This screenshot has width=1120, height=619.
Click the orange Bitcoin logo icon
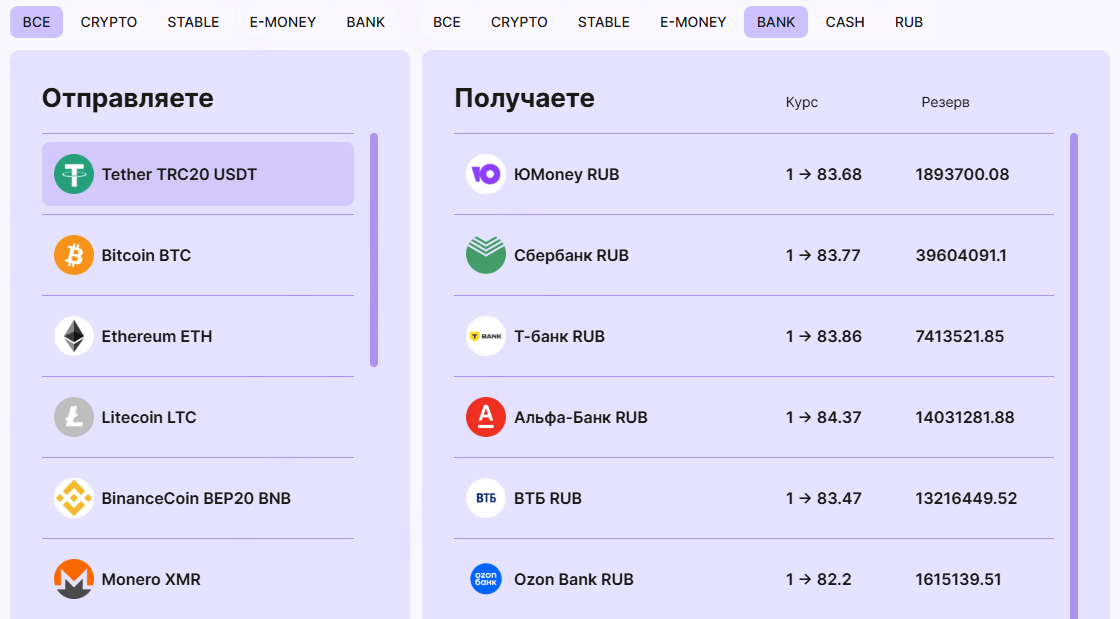[74, 255]
